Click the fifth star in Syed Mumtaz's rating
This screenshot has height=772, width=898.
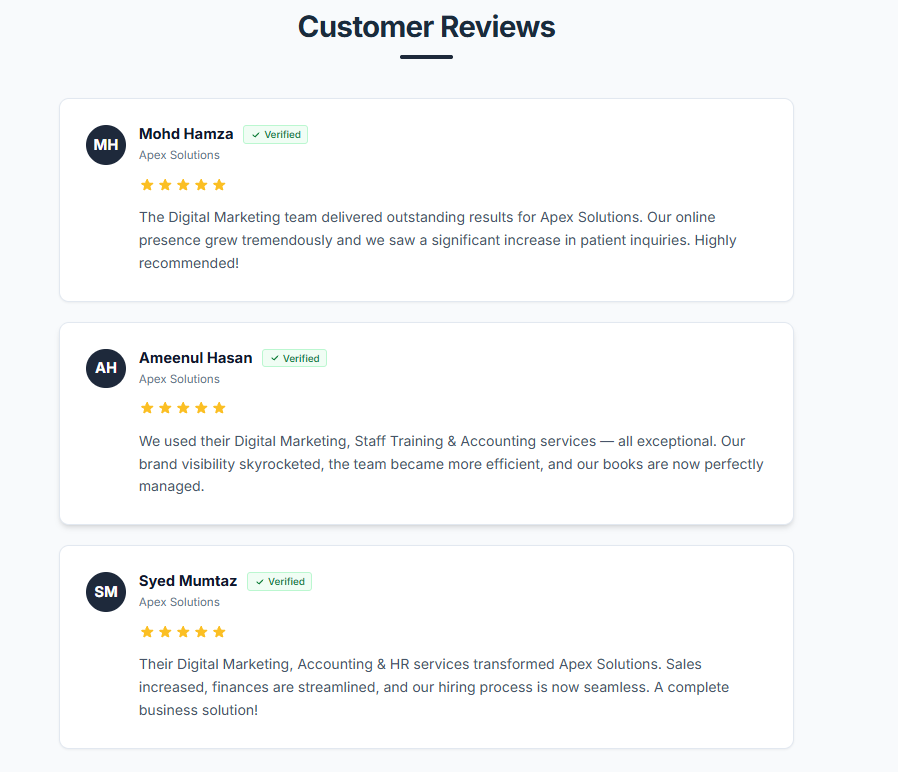[x=220, y=632]
